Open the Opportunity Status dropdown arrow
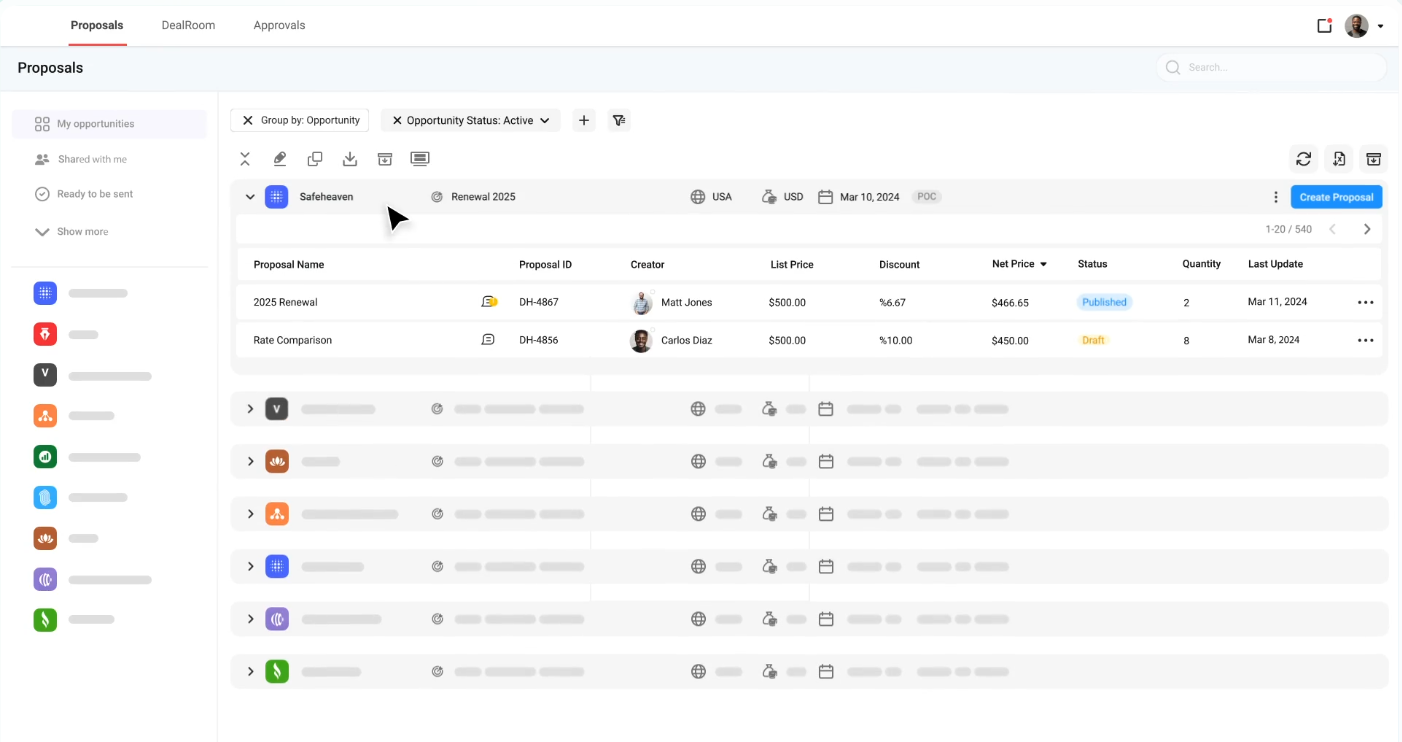Screen dimensions: 1402x742 [x=545, y=120]
